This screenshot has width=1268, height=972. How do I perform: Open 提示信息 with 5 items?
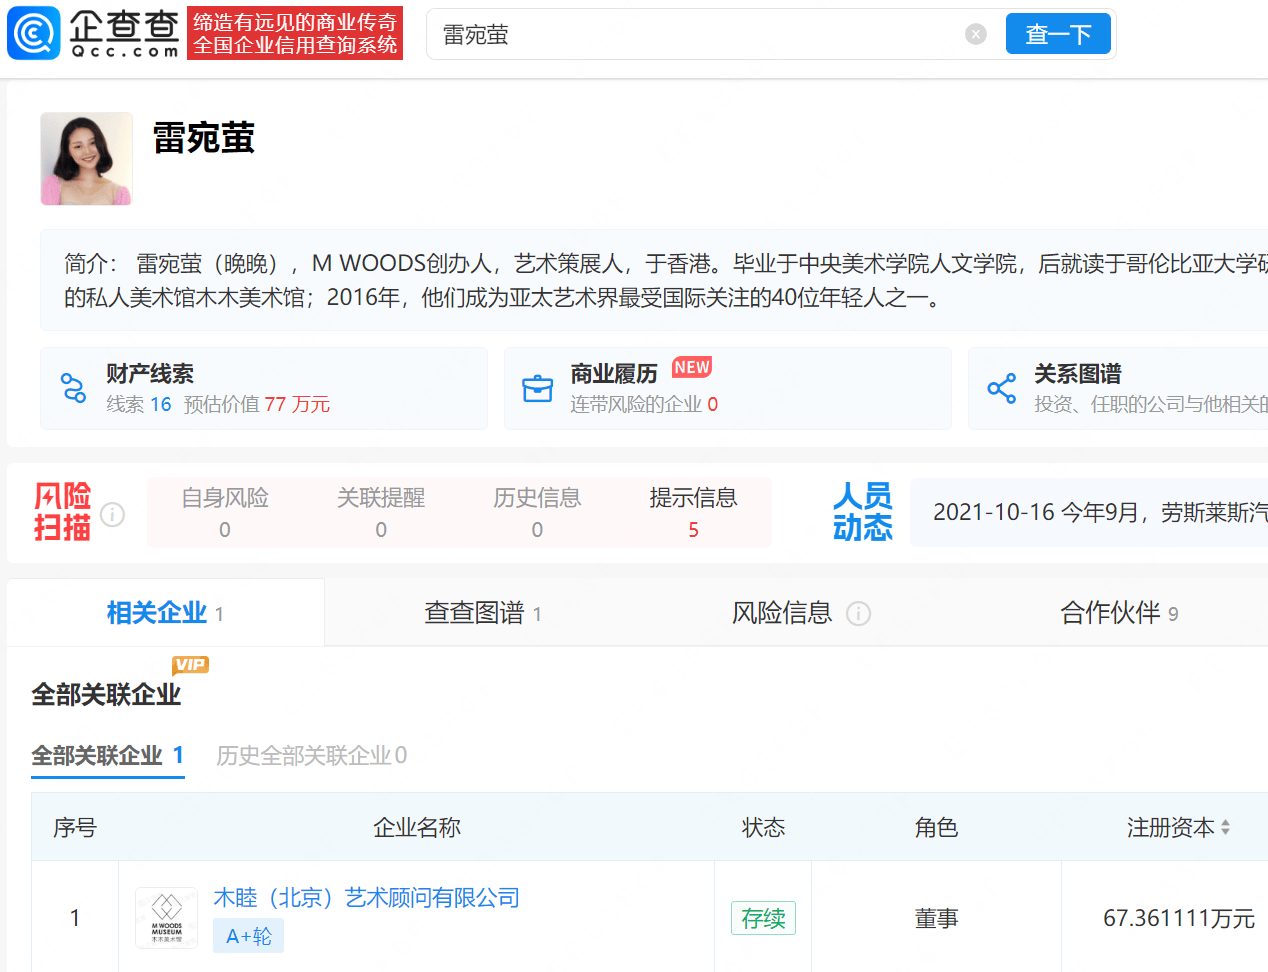tap(693, 513)
